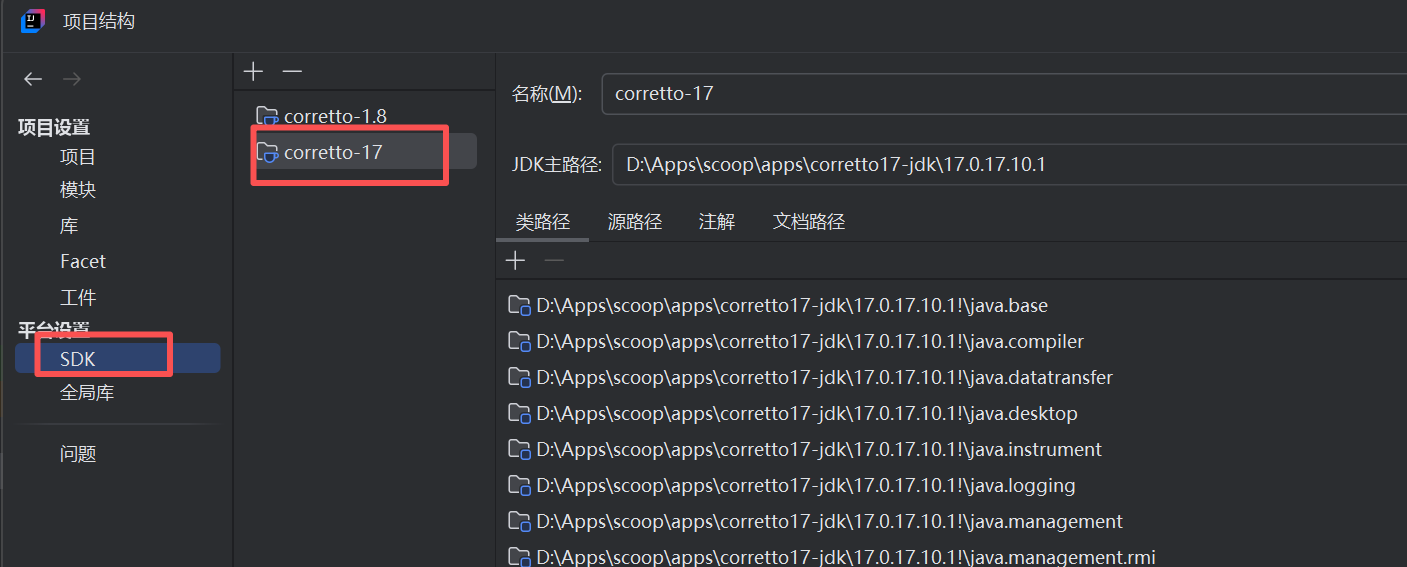Viewport: 1407px width, 567px height.
Task: Click the folder icon of java.management entry
Action: (519, 521)
